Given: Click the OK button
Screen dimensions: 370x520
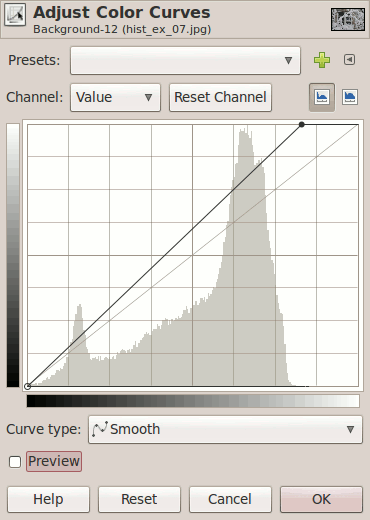Looking at the screenshot, I should (x=321, y=499).
